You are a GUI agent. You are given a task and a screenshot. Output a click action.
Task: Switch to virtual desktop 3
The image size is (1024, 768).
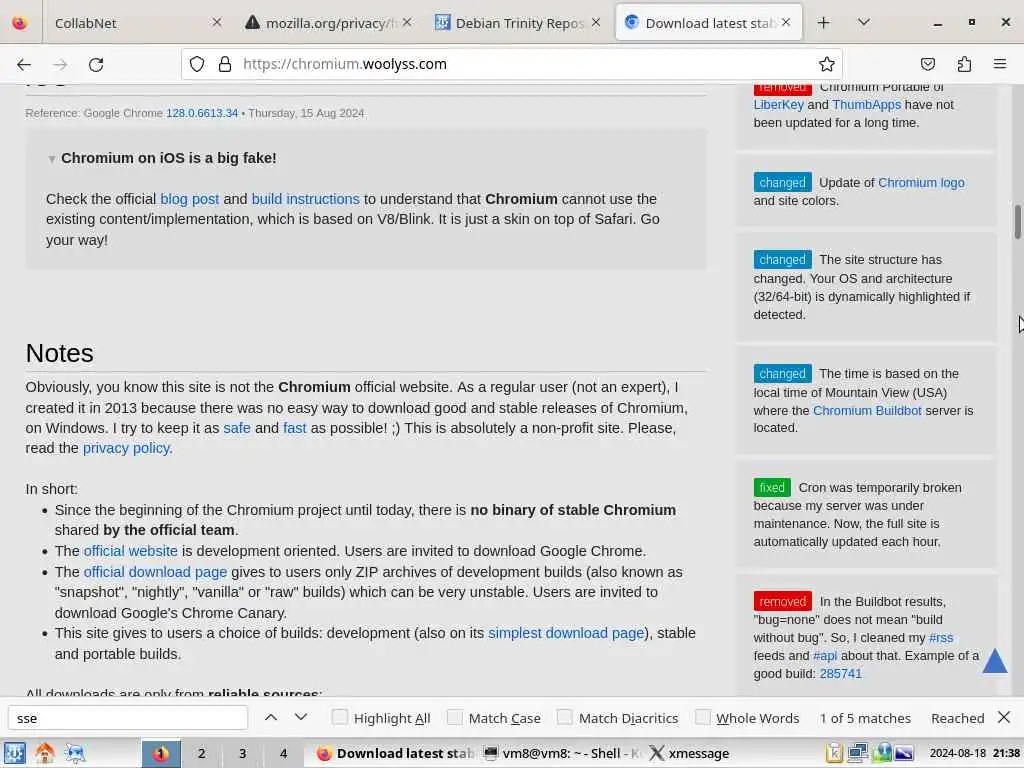click(x=242, y=753)
